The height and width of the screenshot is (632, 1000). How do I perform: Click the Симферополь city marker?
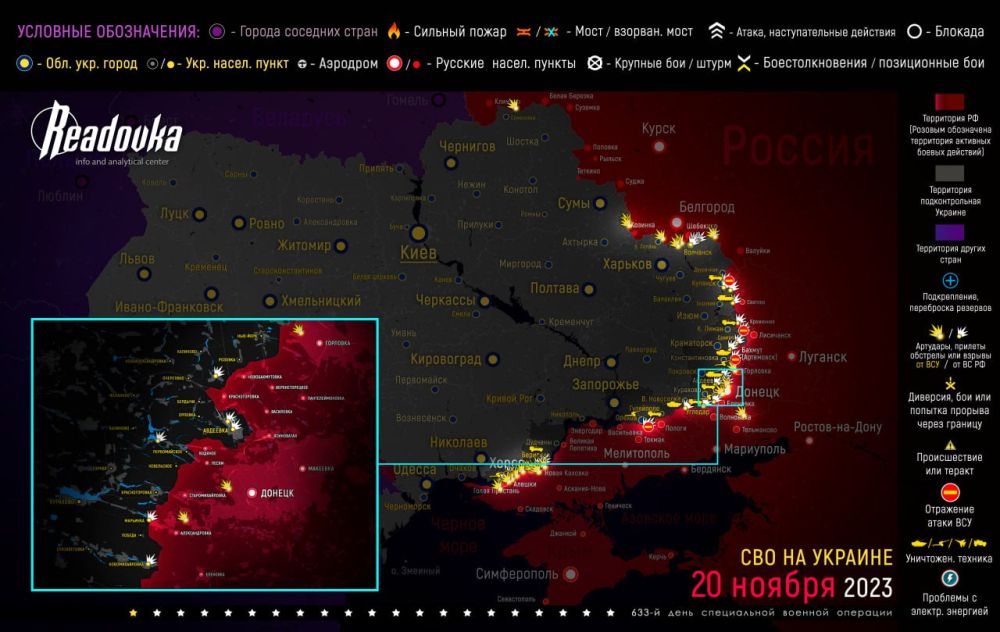(571, 574)
